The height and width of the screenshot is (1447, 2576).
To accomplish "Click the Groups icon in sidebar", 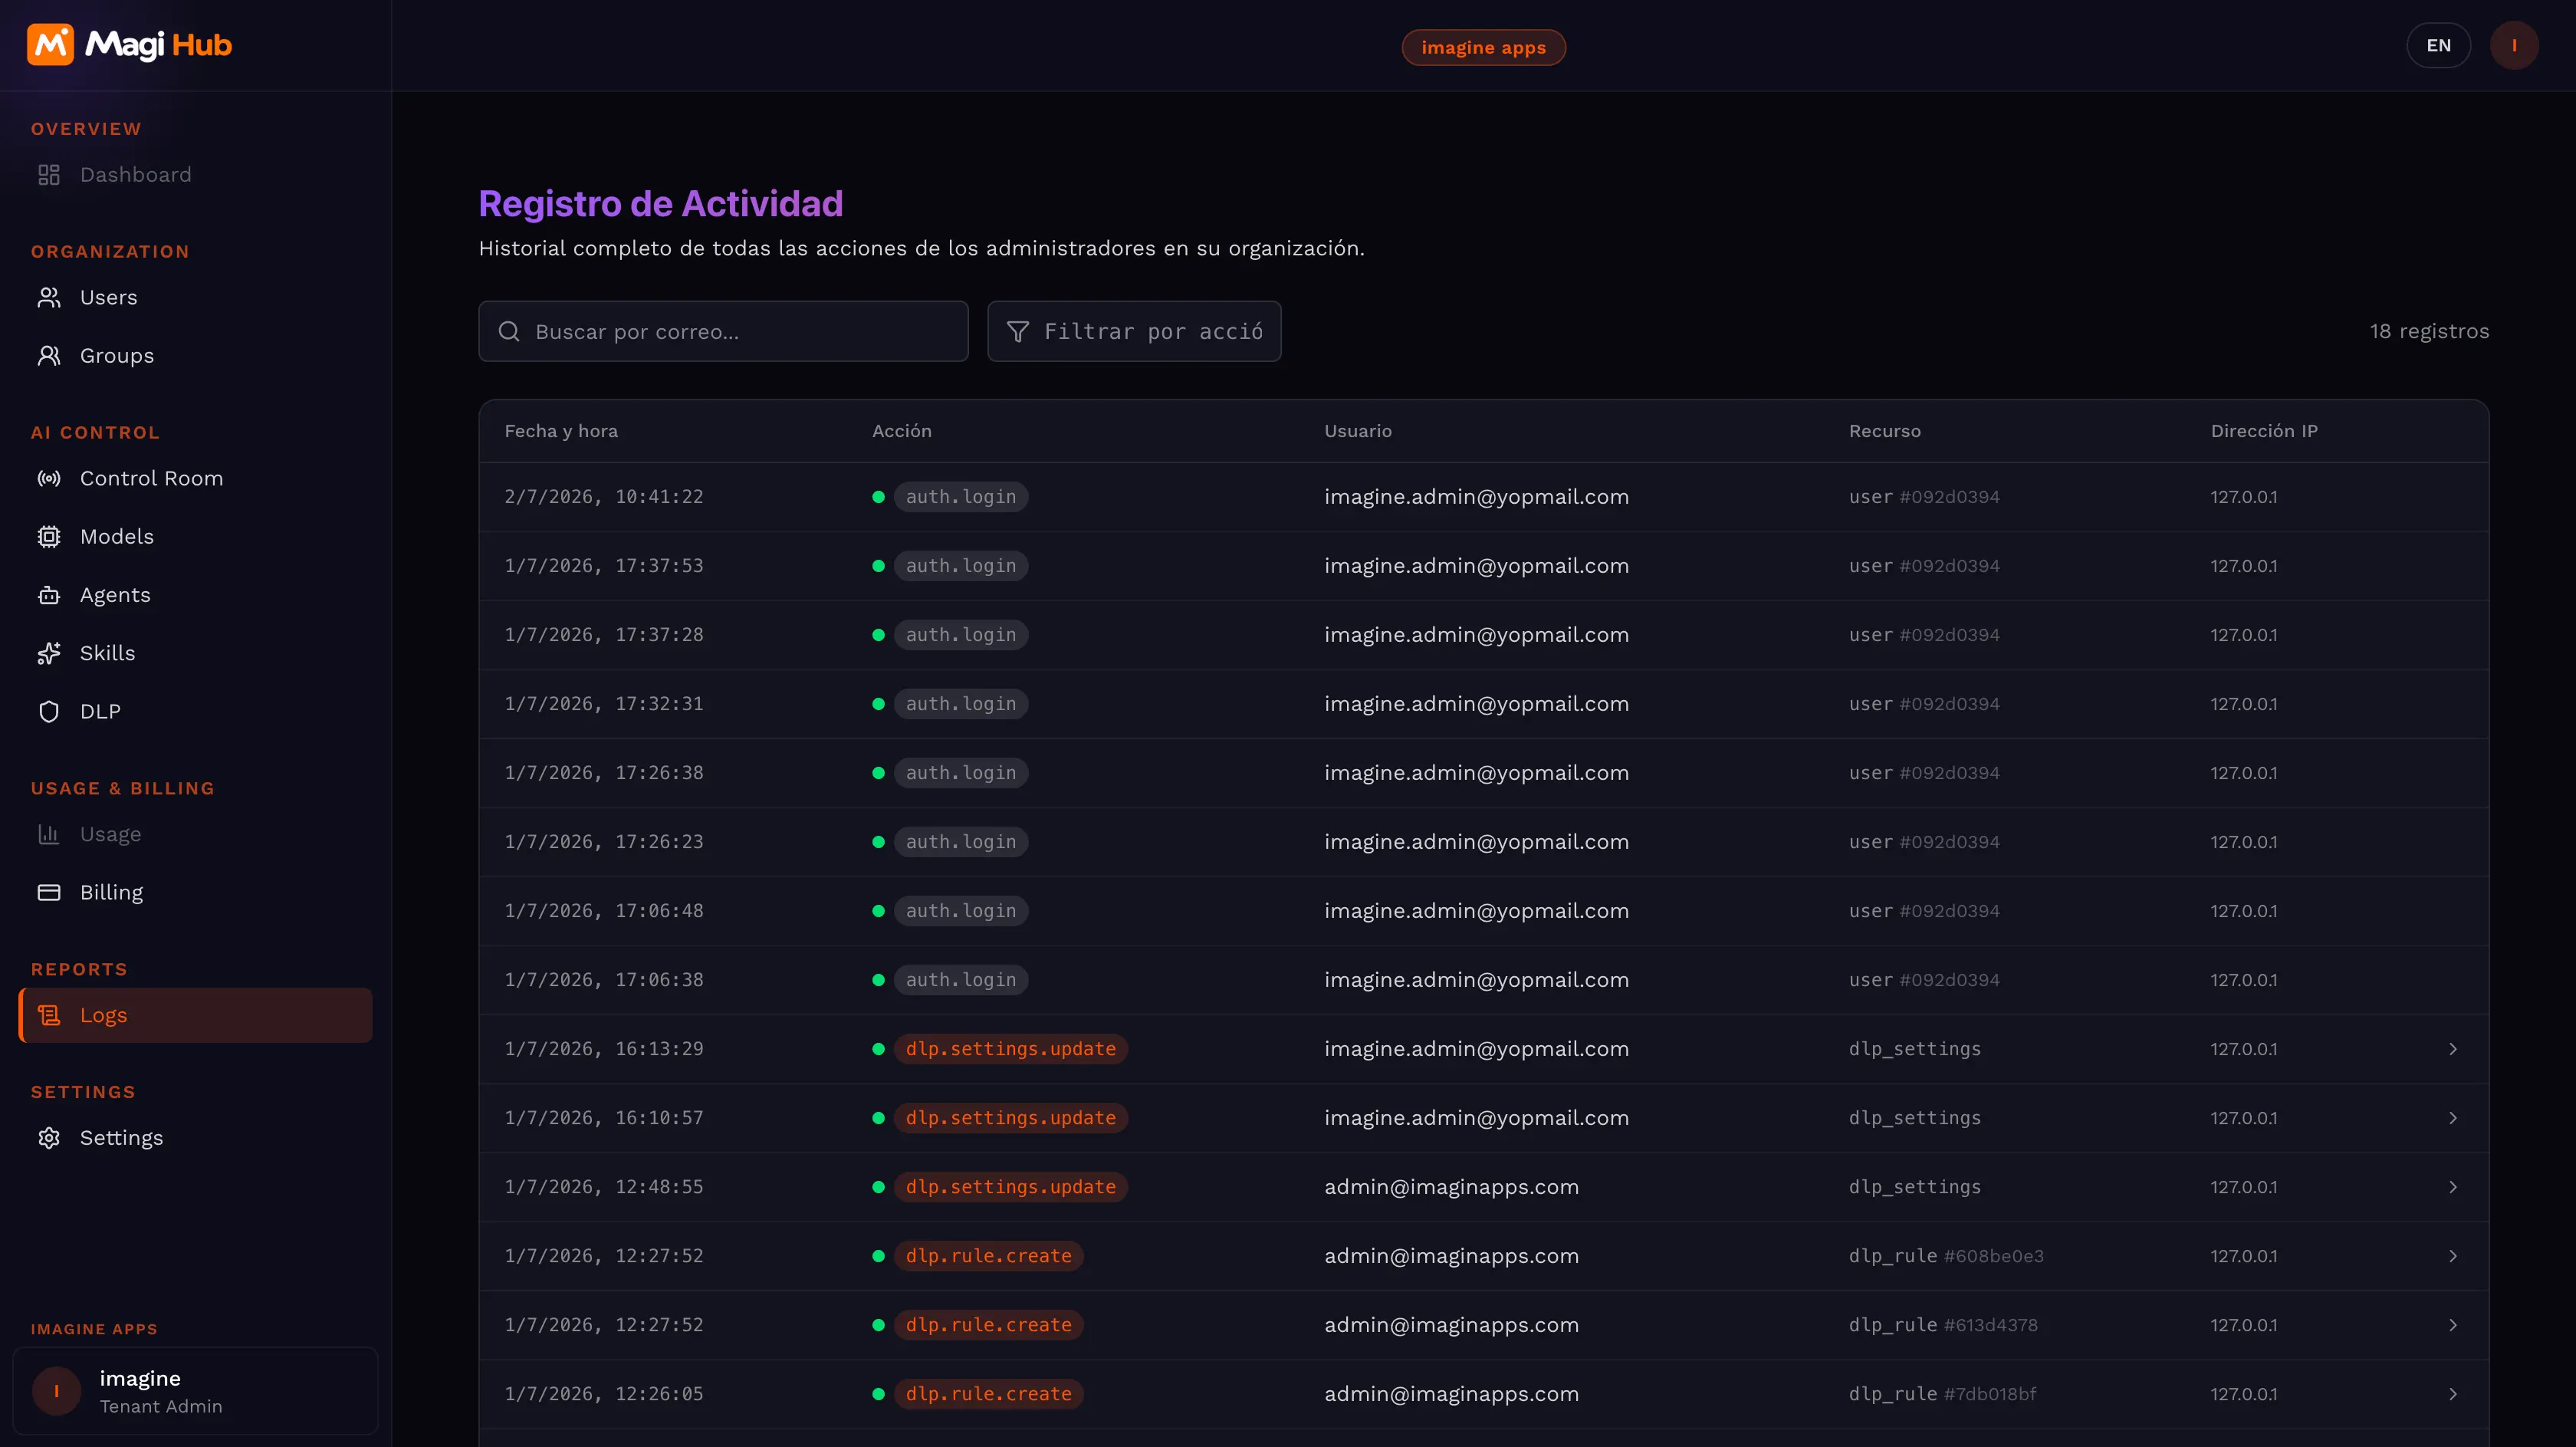I will tap(49, 356).
